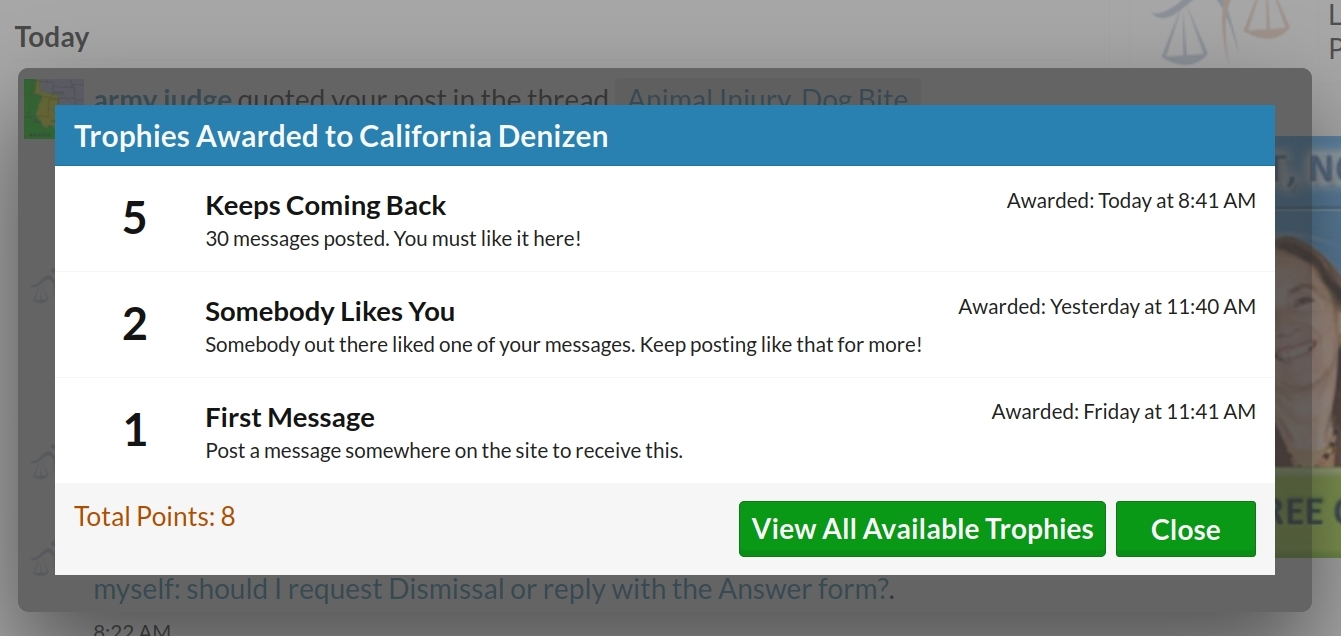This screenshot has width=1341, height=636.
Task: Click the Awarded: Yesterday at 11:40 AM timestamp
Action: [1107, 307]
